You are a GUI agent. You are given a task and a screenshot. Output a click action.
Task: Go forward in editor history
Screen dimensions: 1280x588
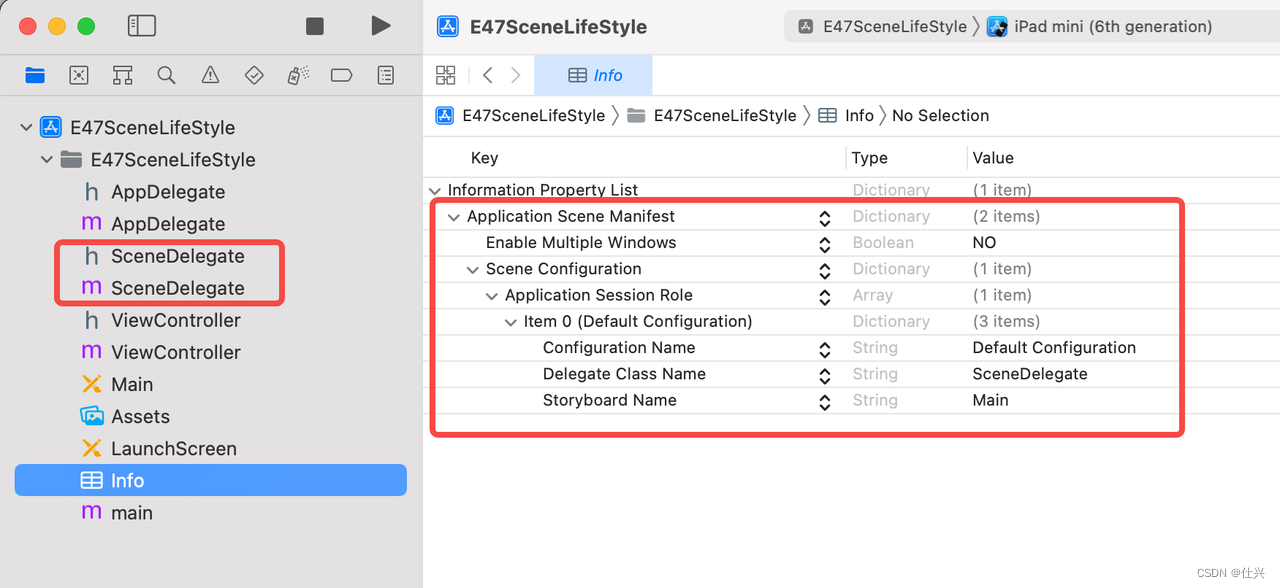tap(516, 75)
